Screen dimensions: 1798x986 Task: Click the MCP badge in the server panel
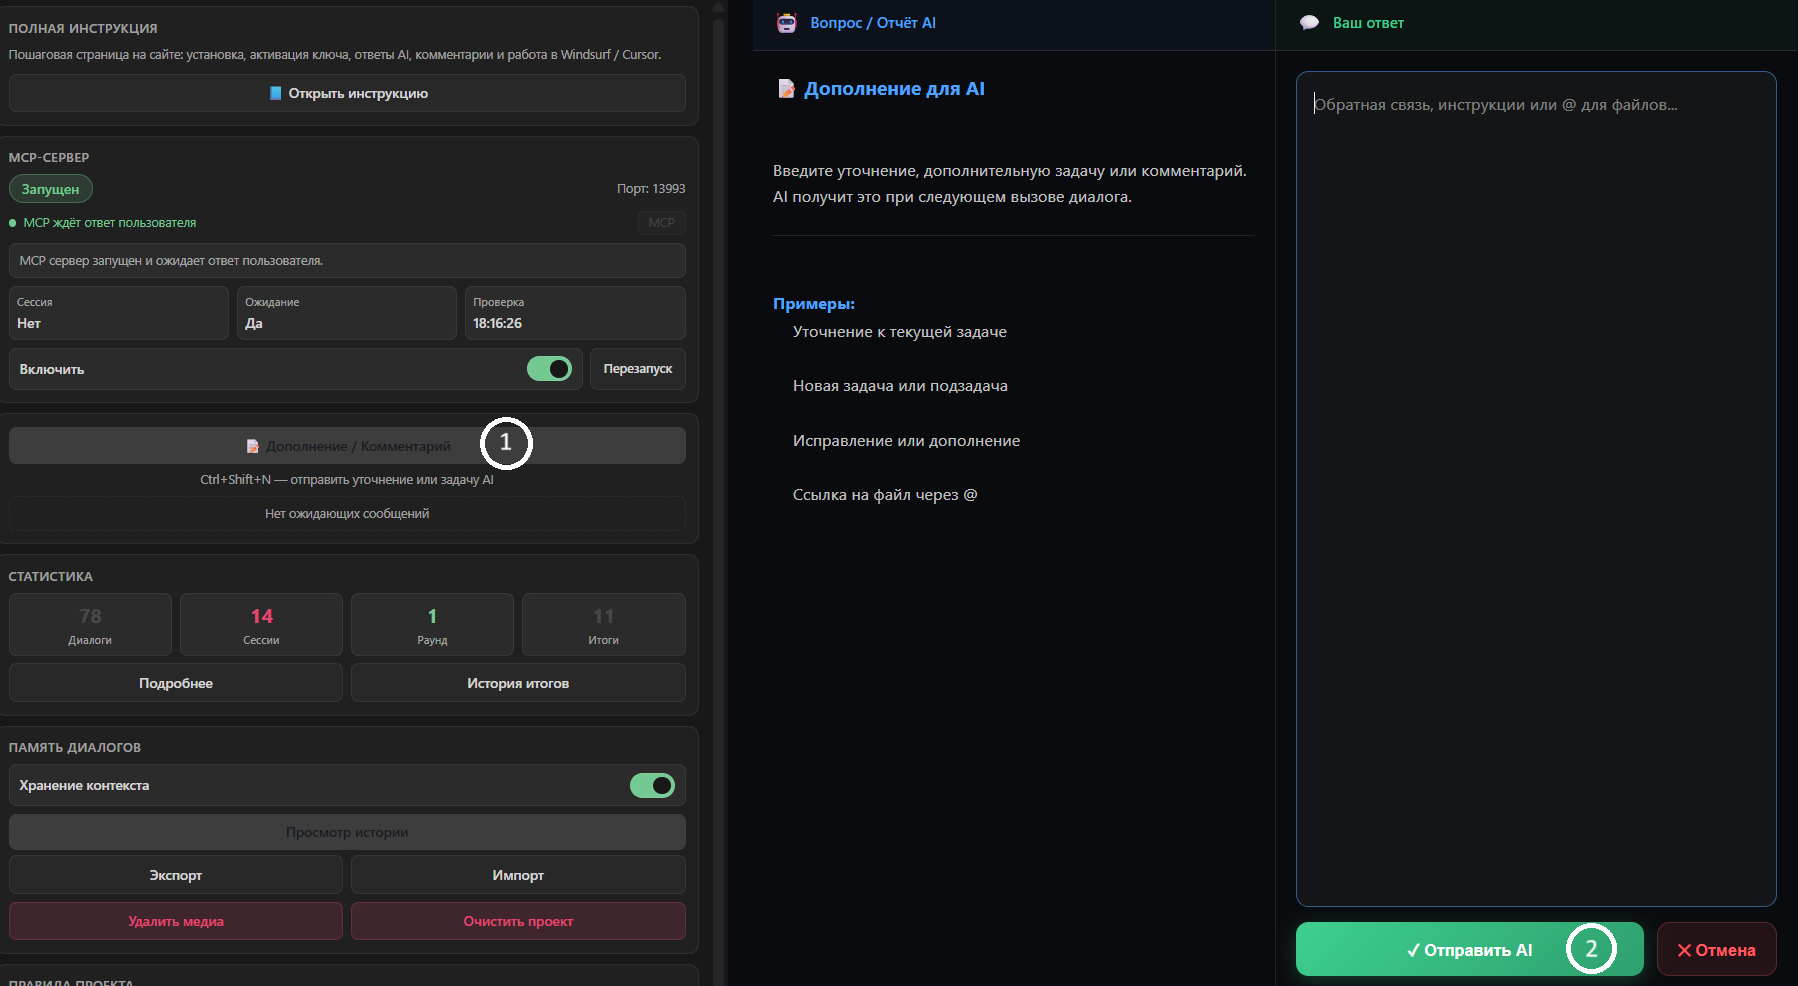coord(661,223)
